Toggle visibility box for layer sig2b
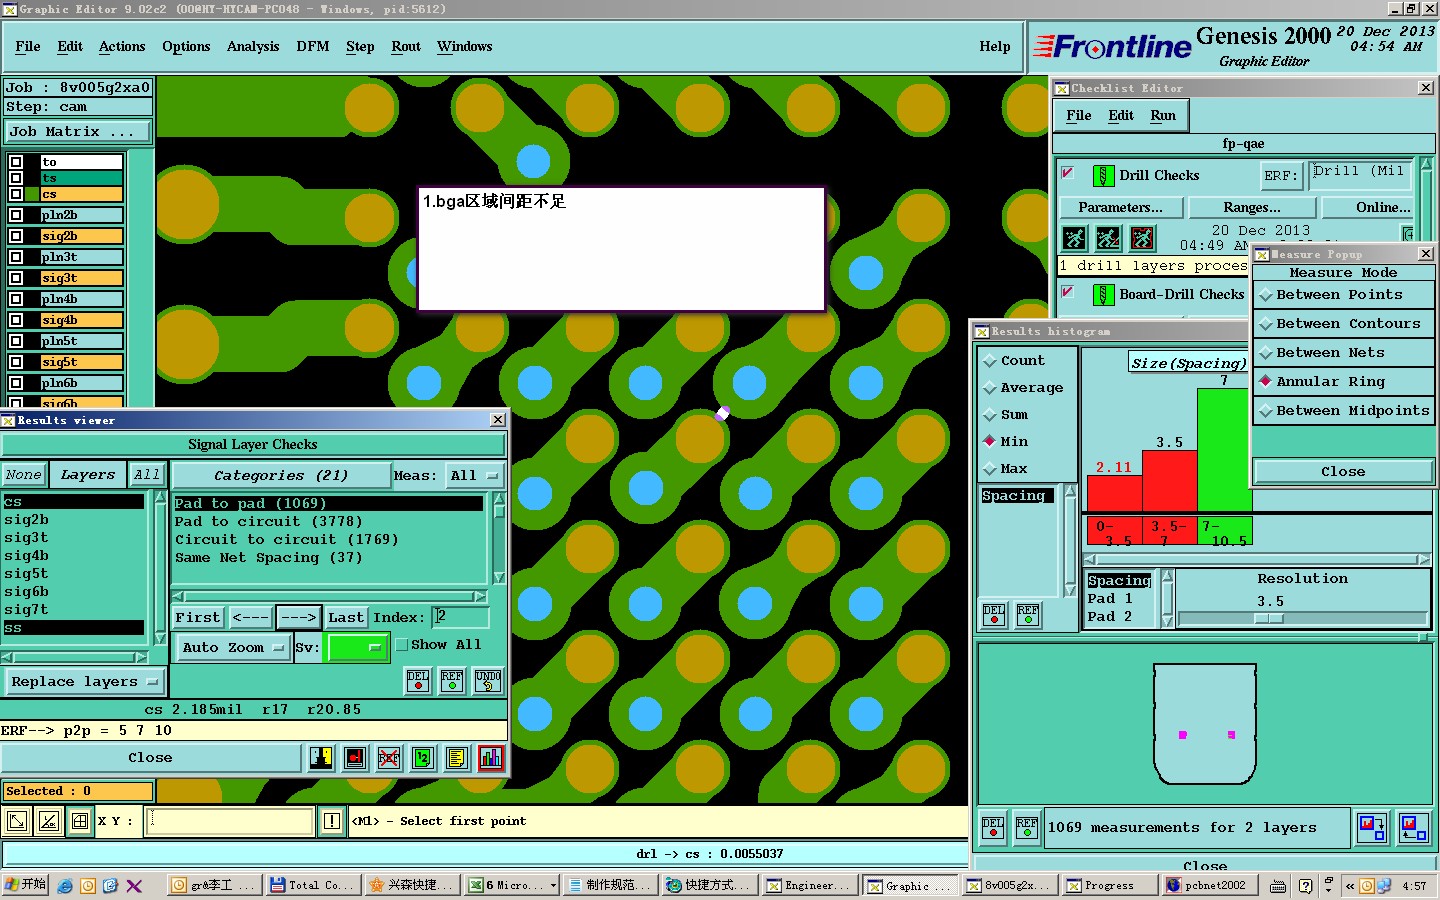The height and width of the screenshot is (900, 1440). coord(16,236)
